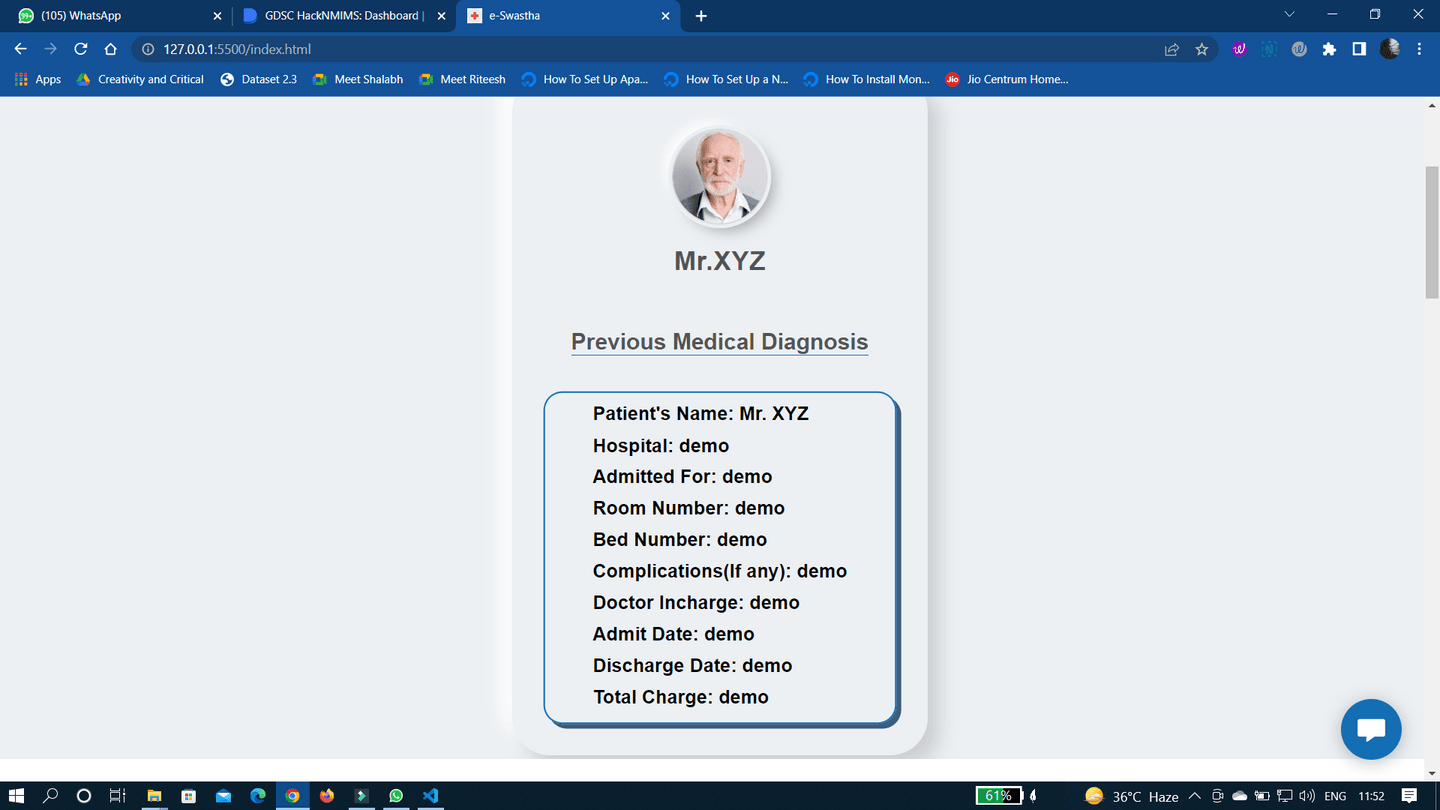
Task: Select Patient's Name: Mr. XYZ line
Action: (701, 414)
